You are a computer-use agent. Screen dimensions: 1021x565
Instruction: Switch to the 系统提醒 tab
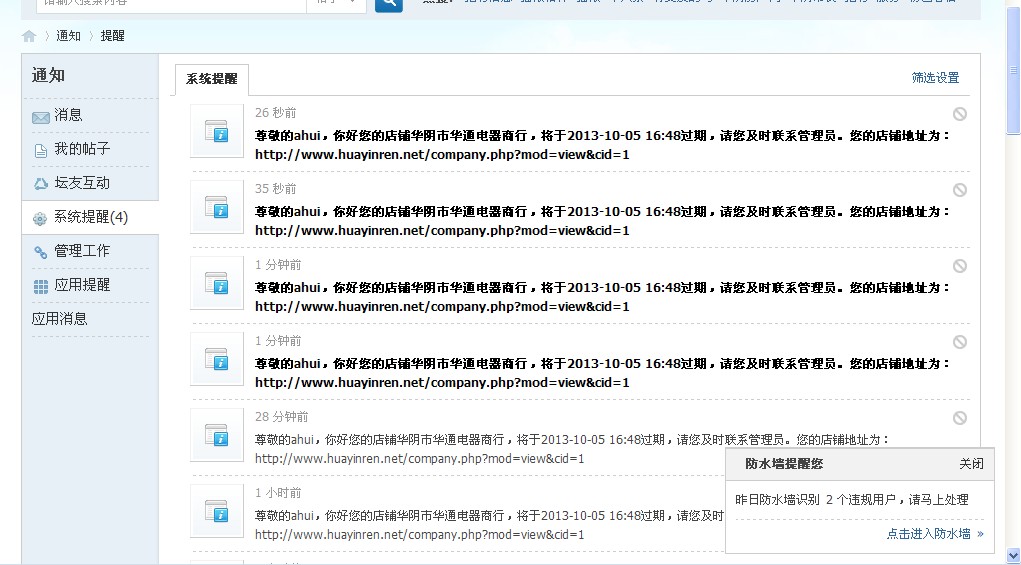(x=212, y=79)
